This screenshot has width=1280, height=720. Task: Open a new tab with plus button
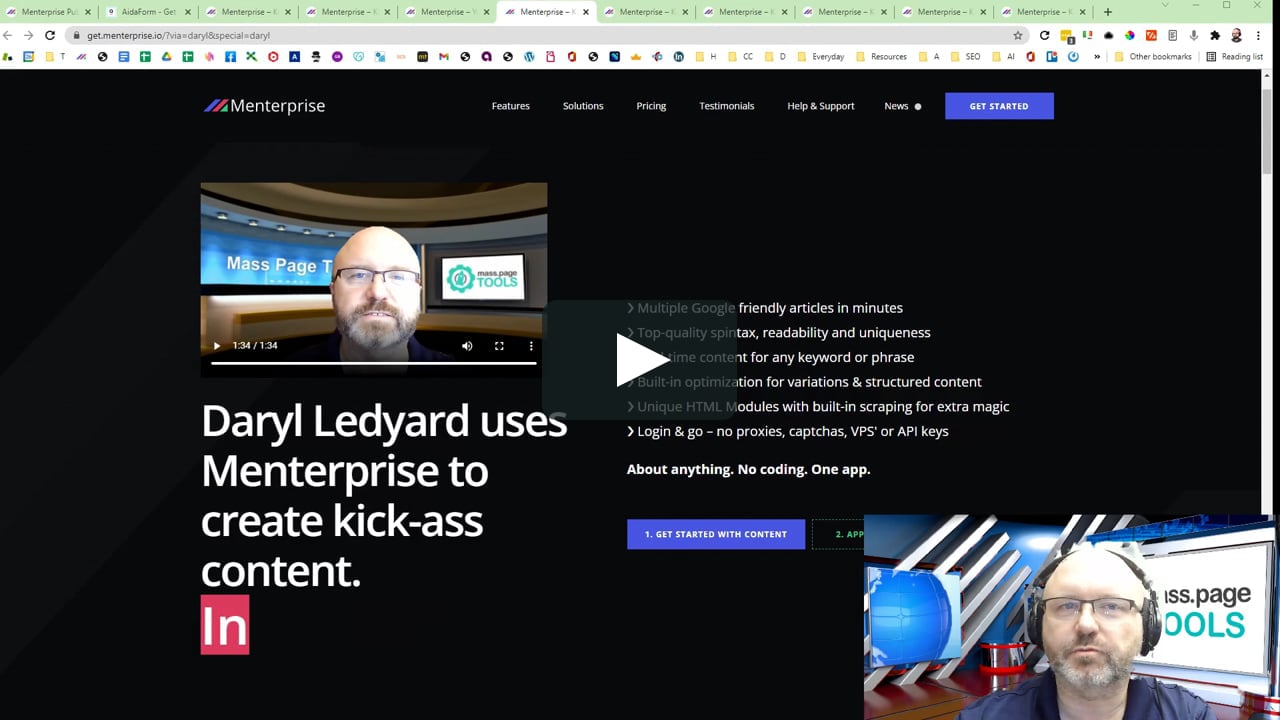(1107, 12)
